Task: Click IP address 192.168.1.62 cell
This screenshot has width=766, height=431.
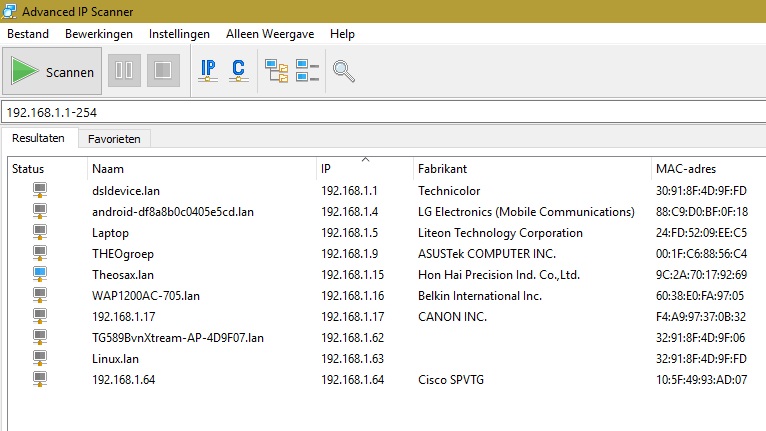Action: (352, 338)
